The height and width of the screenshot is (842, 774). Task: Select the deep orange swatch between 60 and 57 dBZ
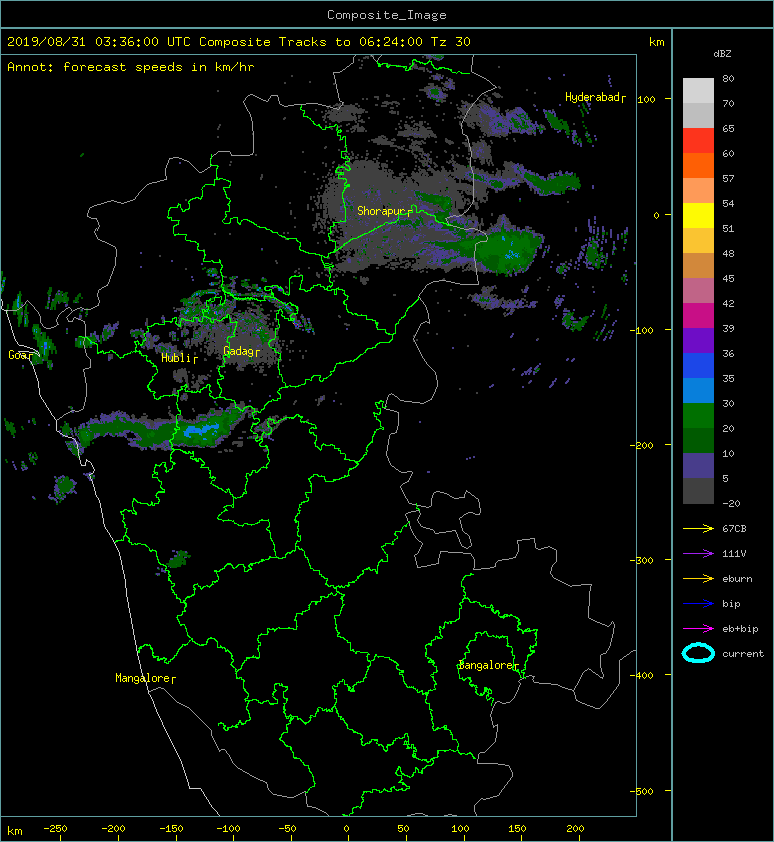pos(698,166)
